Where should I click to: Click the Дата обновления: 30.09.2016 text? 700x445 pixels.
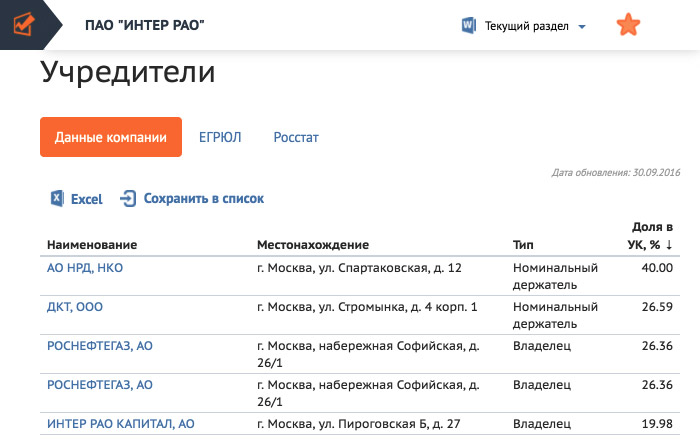616,173
